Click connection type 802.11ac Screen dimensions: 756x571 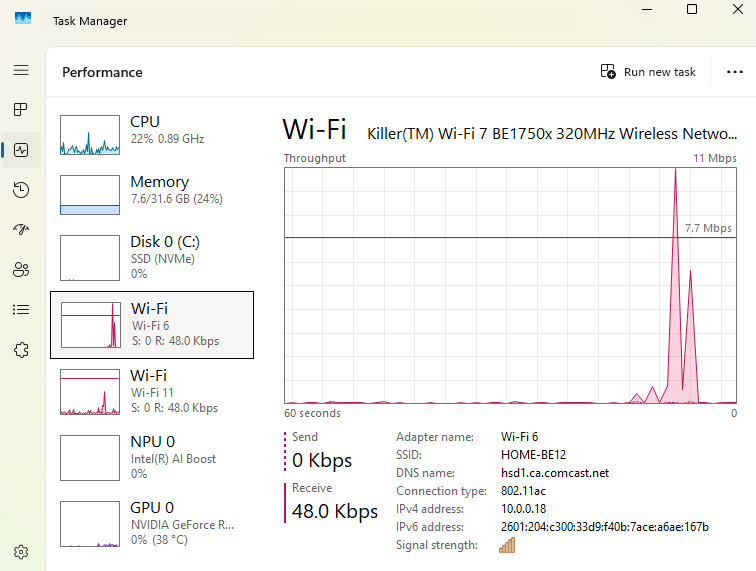coord(523,491)
